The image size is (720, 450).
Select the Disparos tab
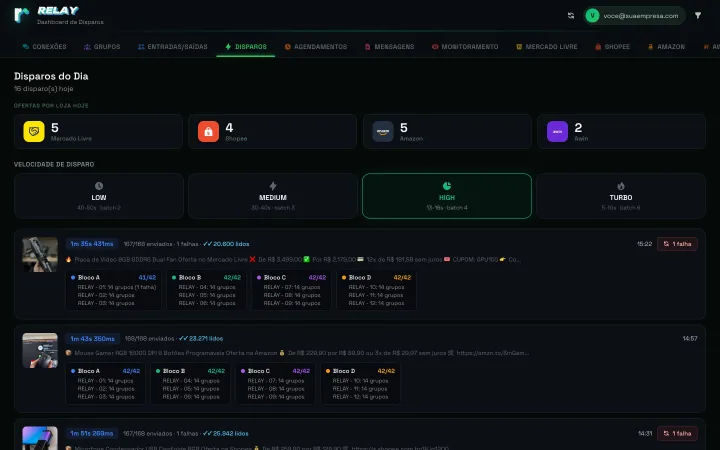coord(246,47)
